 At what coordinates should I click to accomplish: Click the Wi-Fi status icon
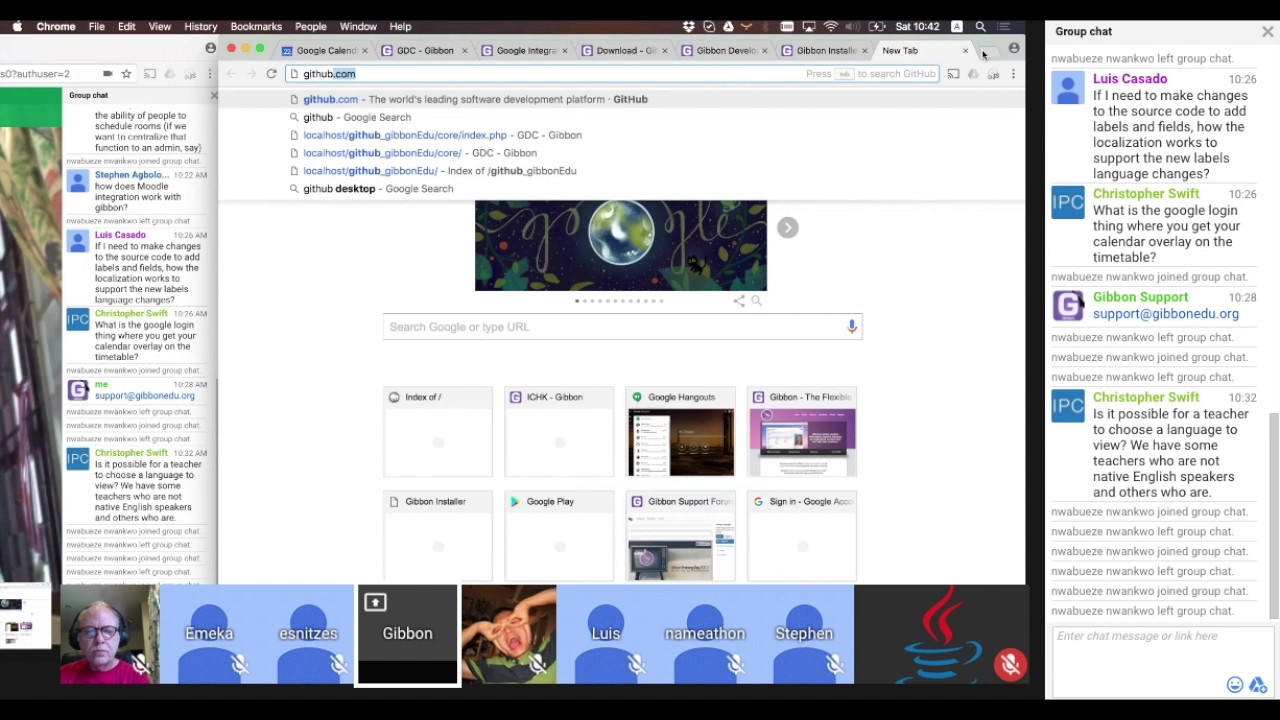point(831,27)
